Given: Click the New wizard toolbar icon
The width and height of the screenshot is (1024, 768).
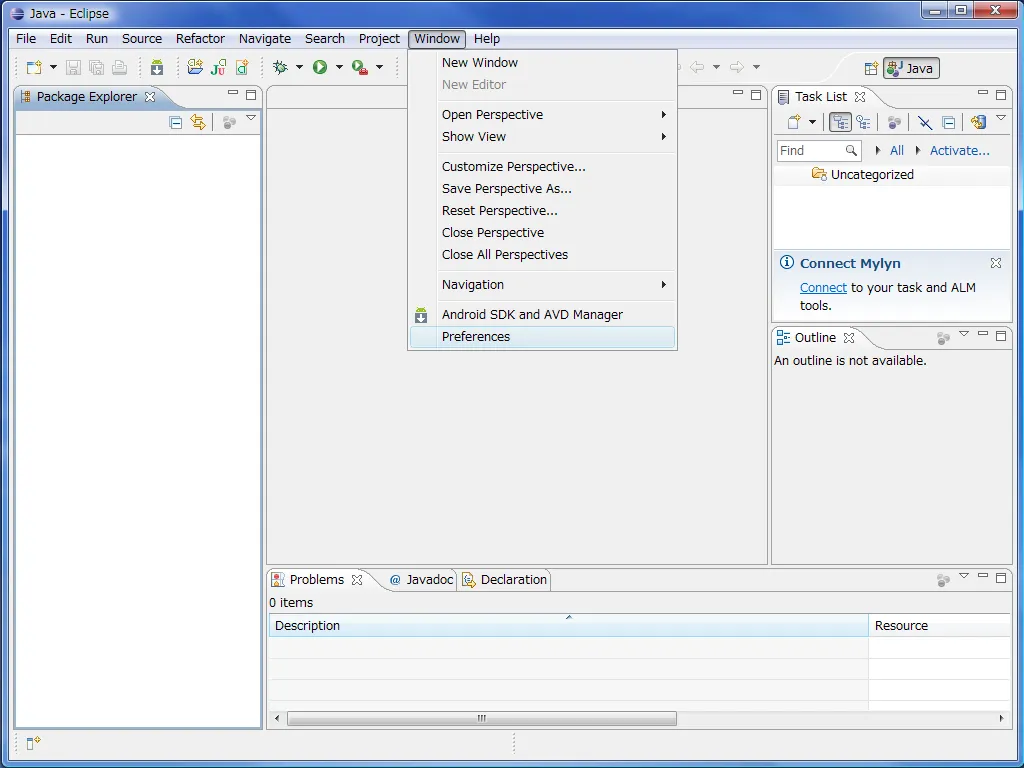Looking at the screenshot, I should [x=34, y=67].
